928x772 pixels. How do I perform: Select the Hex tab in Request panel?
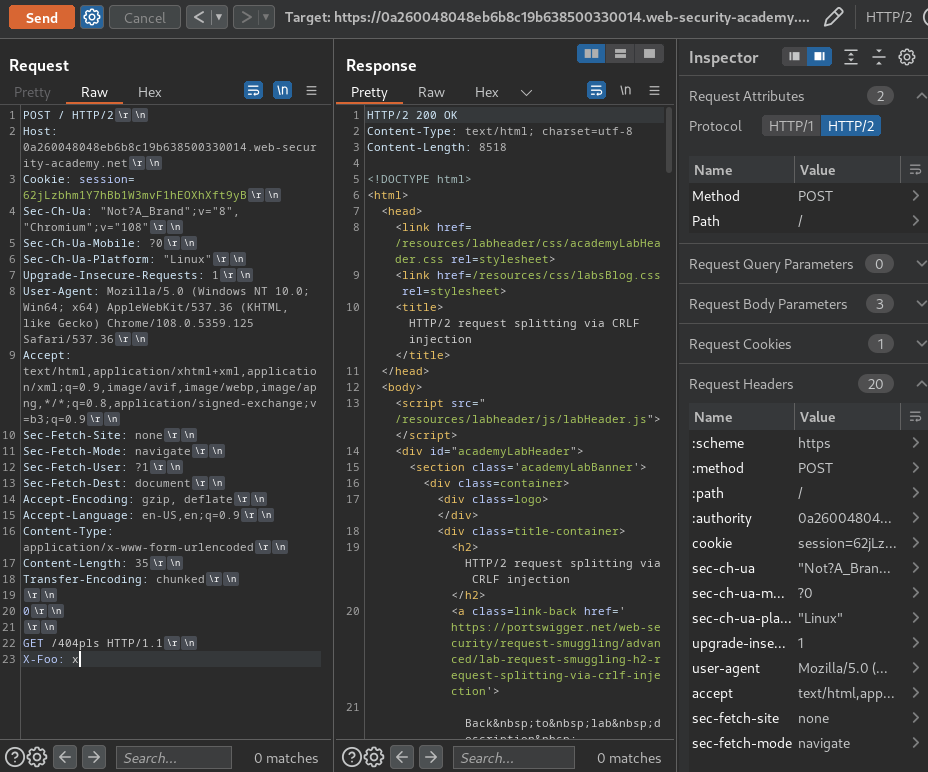coord(149,92)
